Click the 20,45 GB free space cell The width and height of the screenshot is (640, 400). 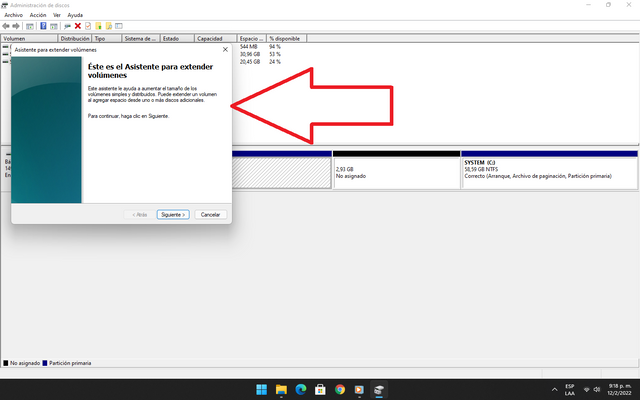tap(250, 62)
